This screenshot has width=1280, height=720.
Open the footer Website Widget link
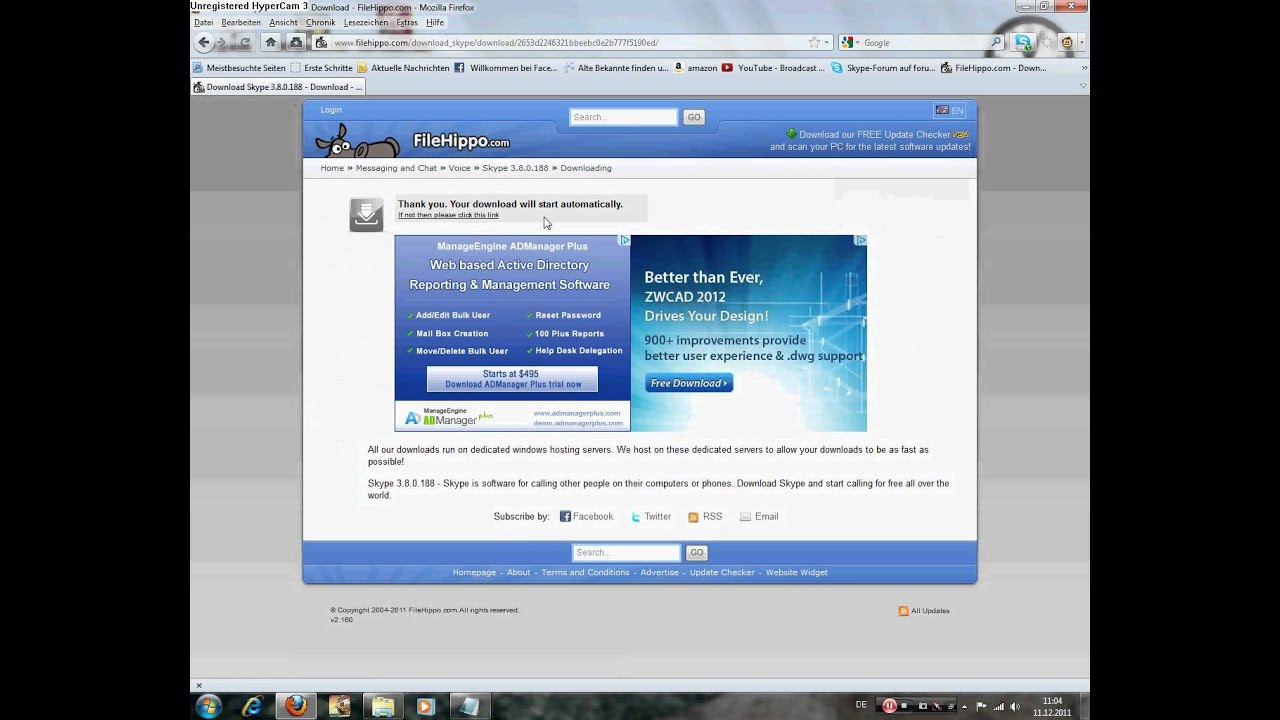[797, 573]
